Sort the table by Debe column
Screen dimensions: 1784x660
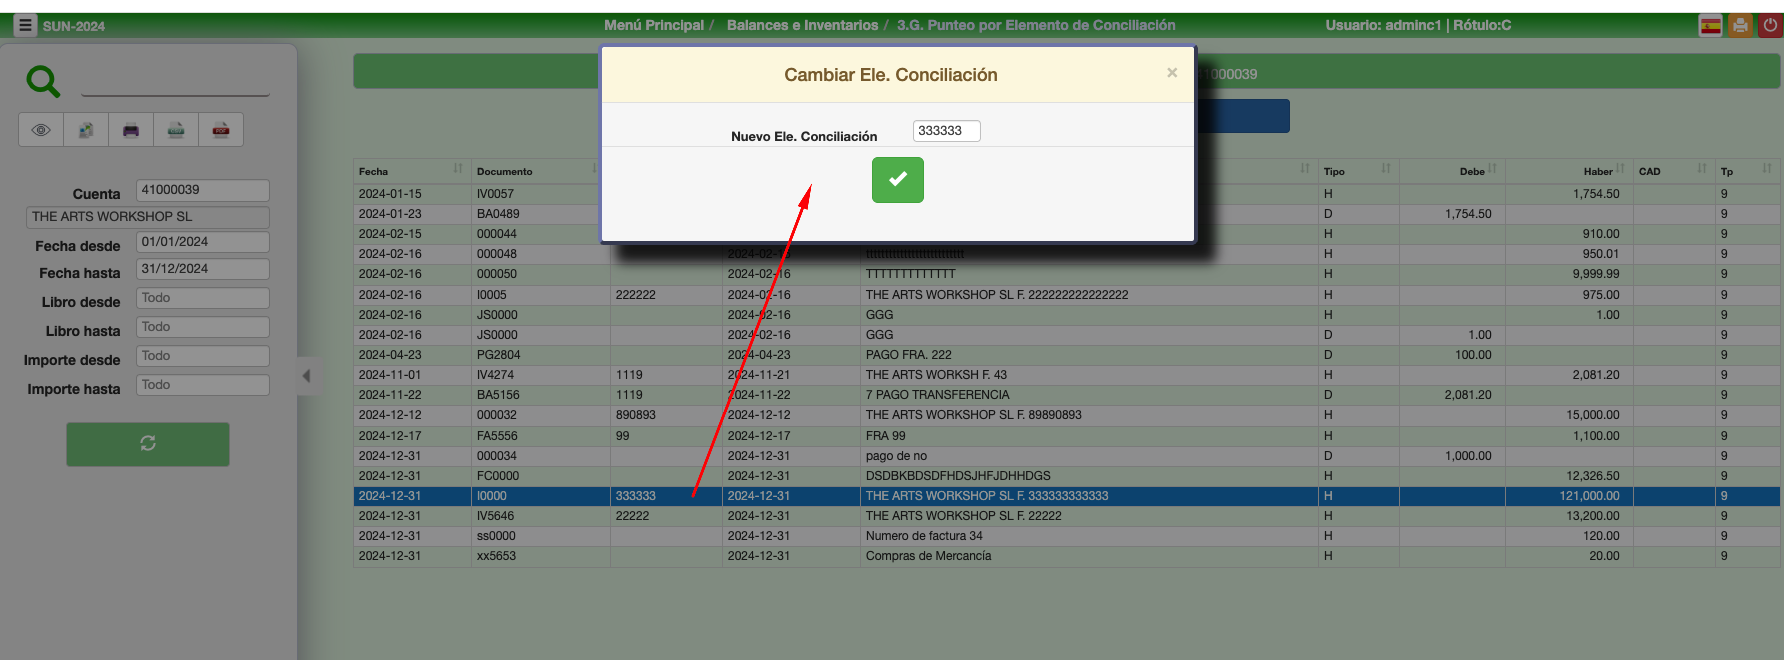pos(1471,171)
